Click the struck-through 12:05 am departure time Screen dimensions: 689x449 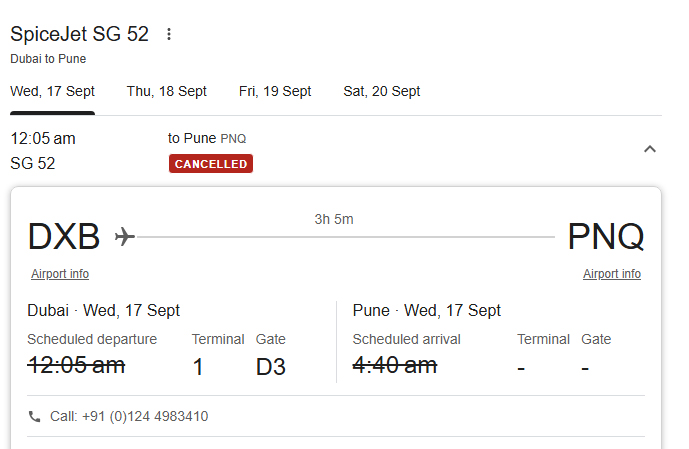pos(76,365)
